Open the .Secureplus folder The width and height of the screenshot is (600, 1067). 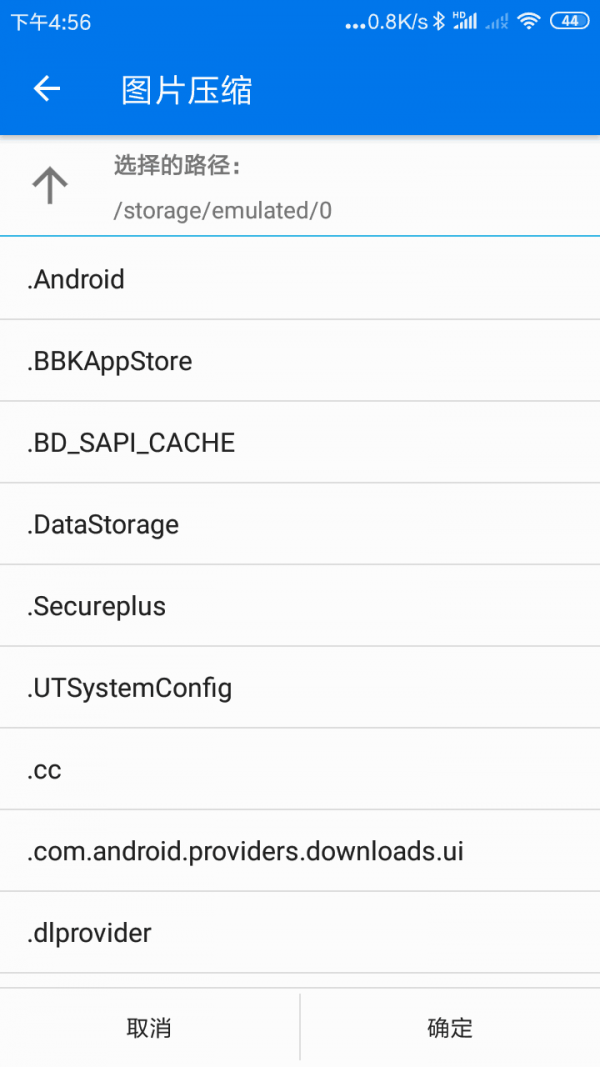(x=300, y=606)
